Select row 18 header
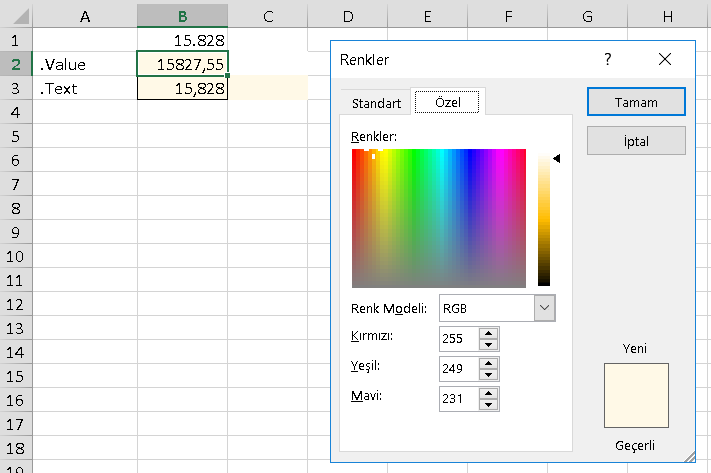Viewport: 711px width, 473px height. 16,448
